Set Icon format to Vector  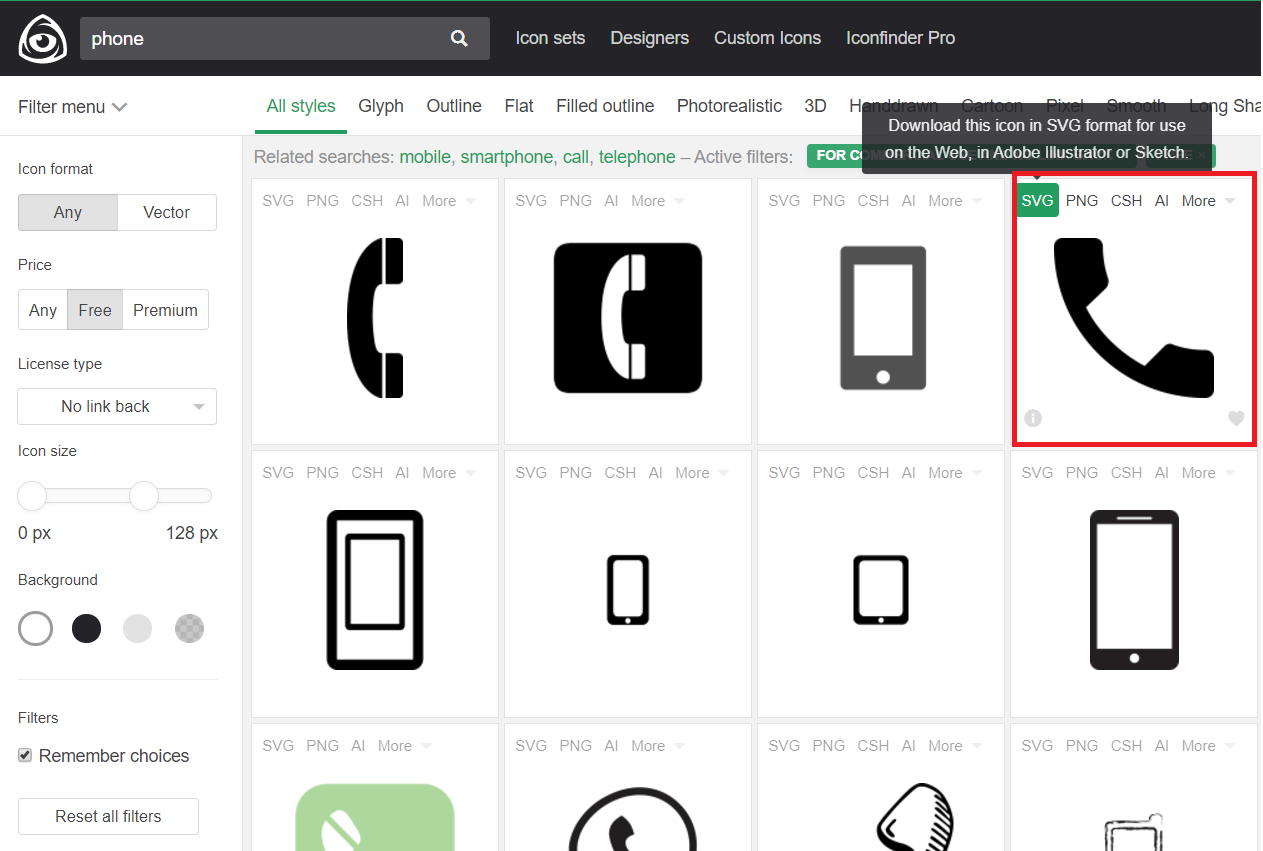166,212
